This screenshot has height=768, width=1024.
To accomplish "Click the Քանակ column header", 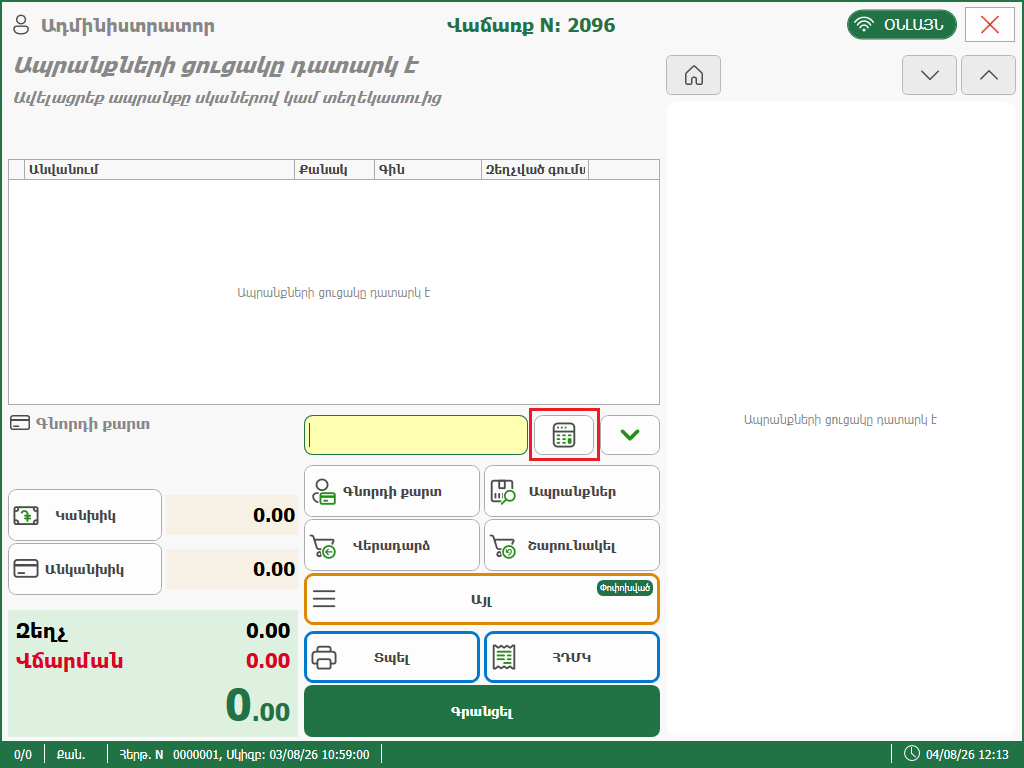I will click(x=334, y=170).
